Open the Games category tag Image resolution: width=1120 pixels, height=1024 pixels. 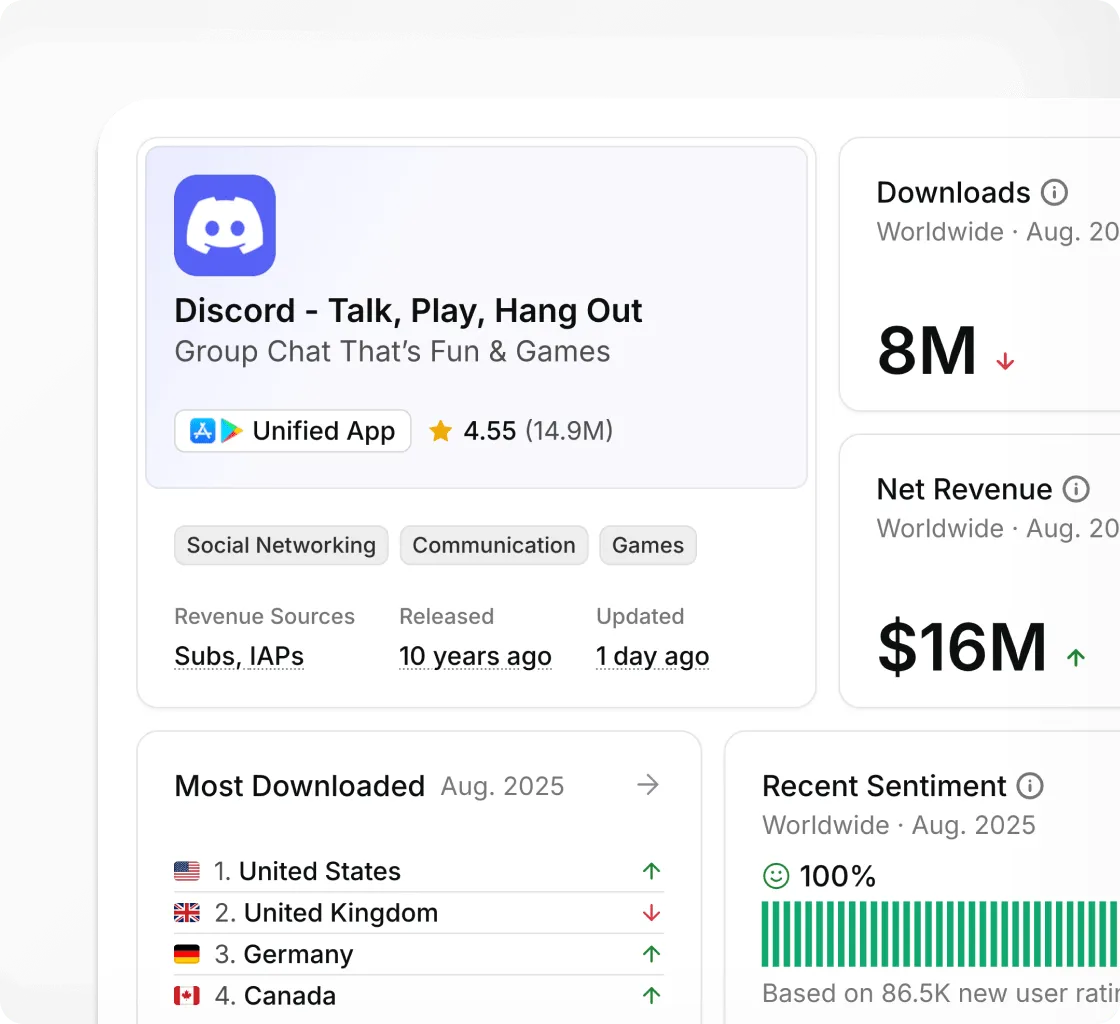click(x=648, y=546)
